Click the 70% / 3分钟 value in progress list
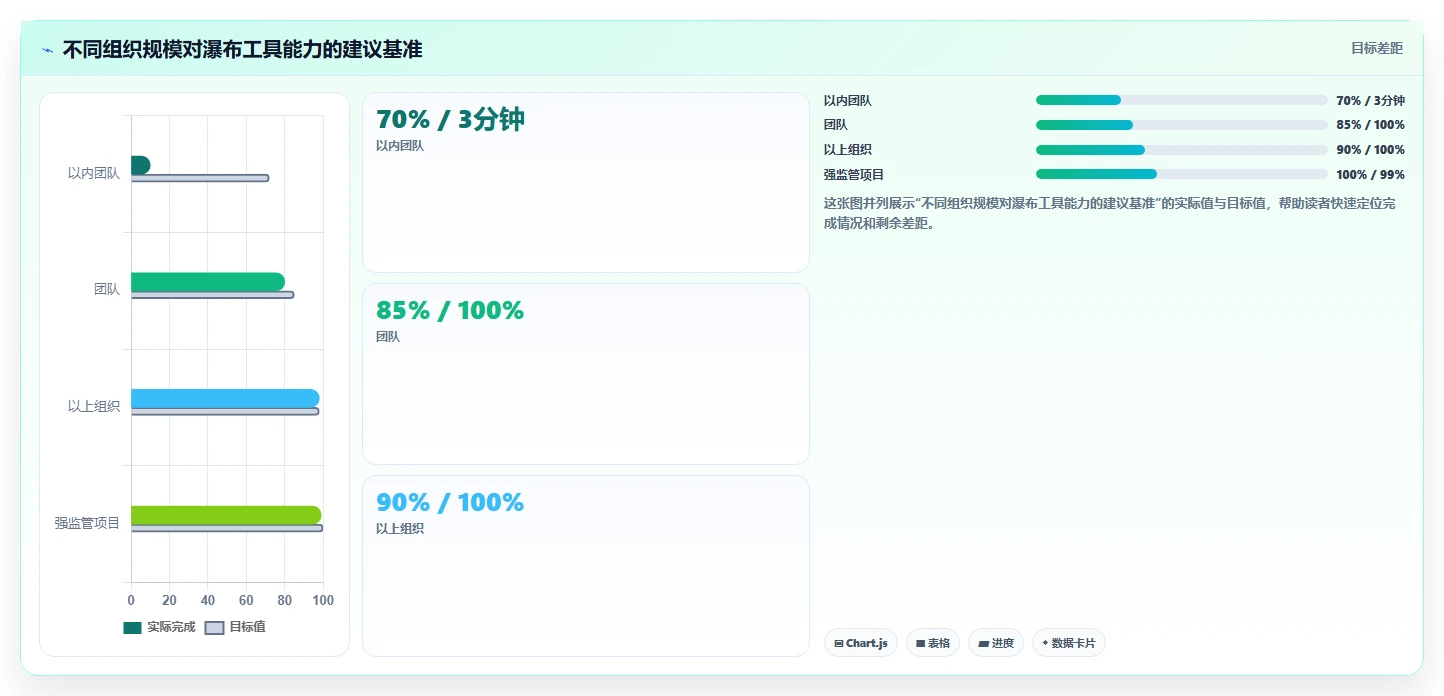This screenshot has width=1444, height=696. point(1370,100)
